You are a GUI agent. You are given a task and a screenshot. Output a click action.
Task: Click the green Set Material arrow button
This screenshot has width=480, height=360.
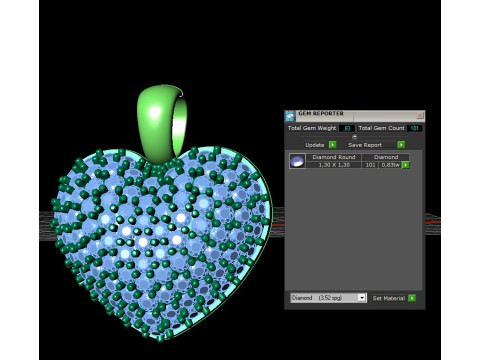click(412, 298)
